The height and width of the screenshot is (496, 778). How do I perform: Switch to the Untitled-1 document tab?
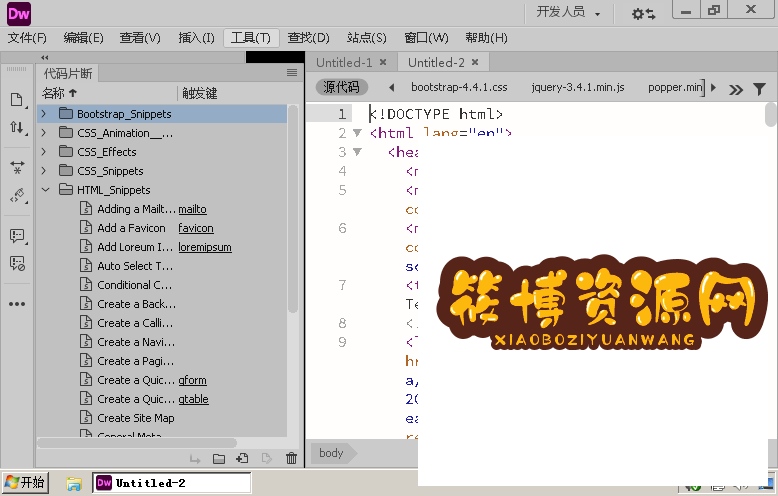344,62
